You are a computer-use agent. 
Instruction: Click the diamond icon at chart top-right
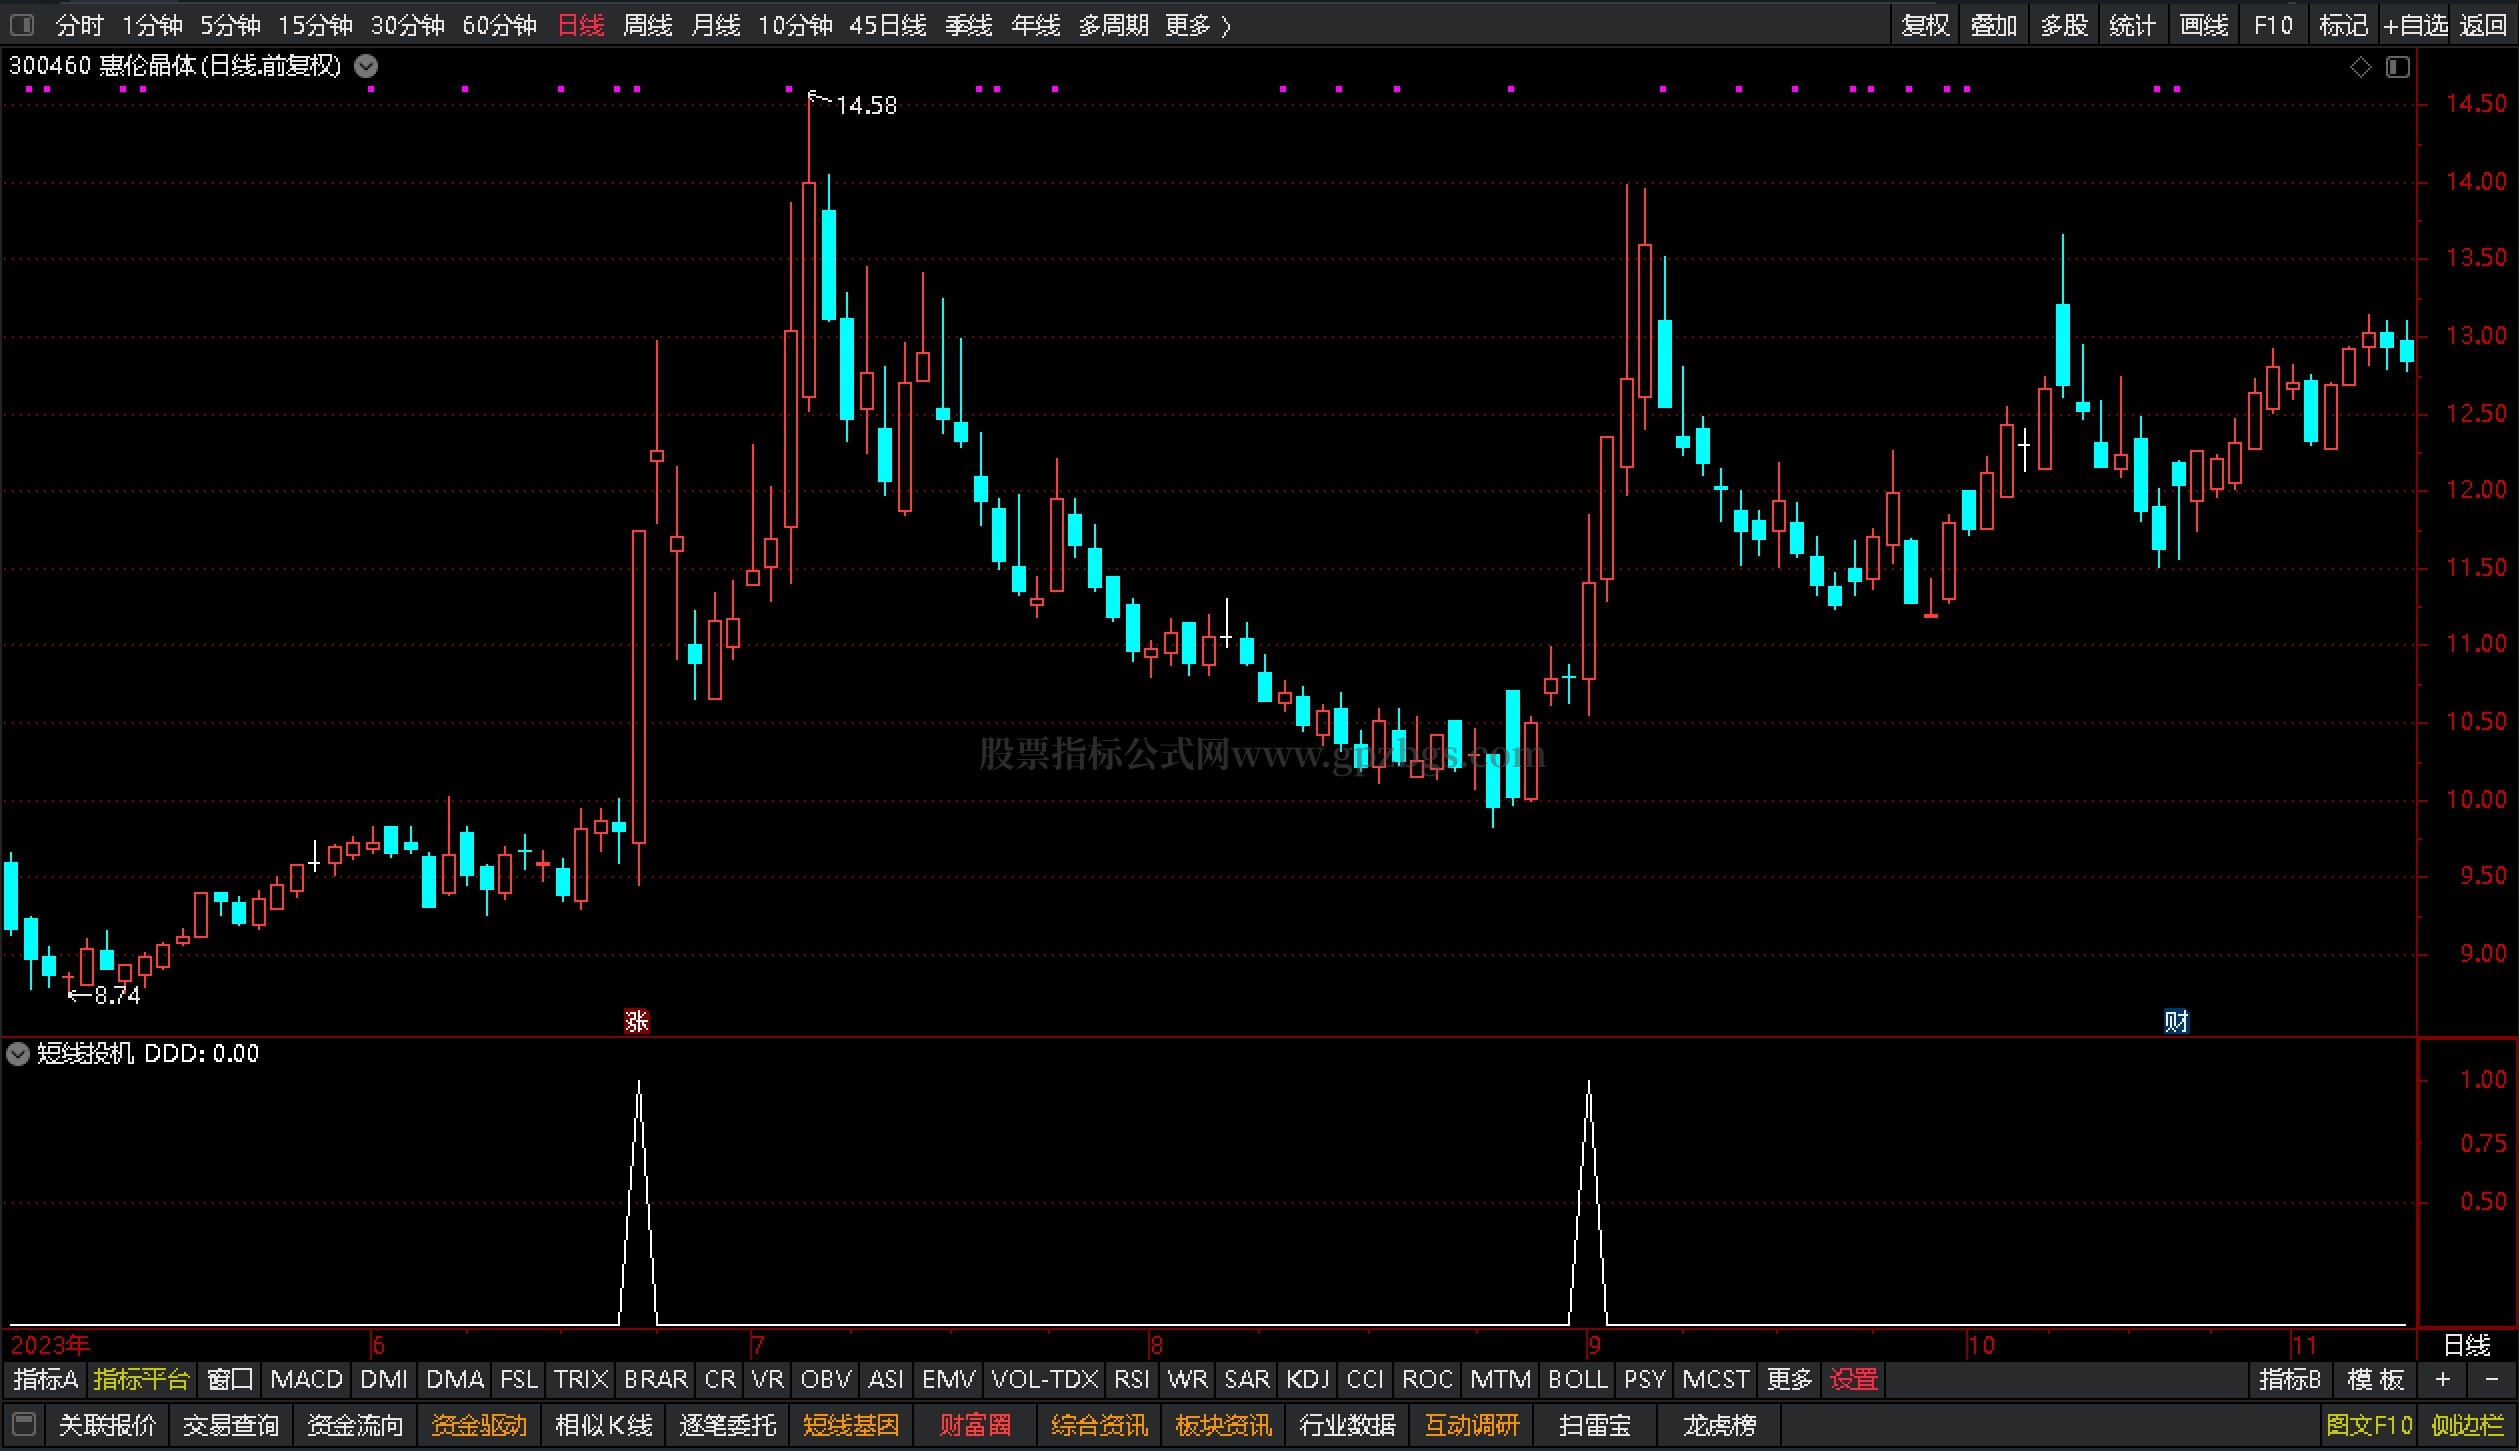[2360, 67]
